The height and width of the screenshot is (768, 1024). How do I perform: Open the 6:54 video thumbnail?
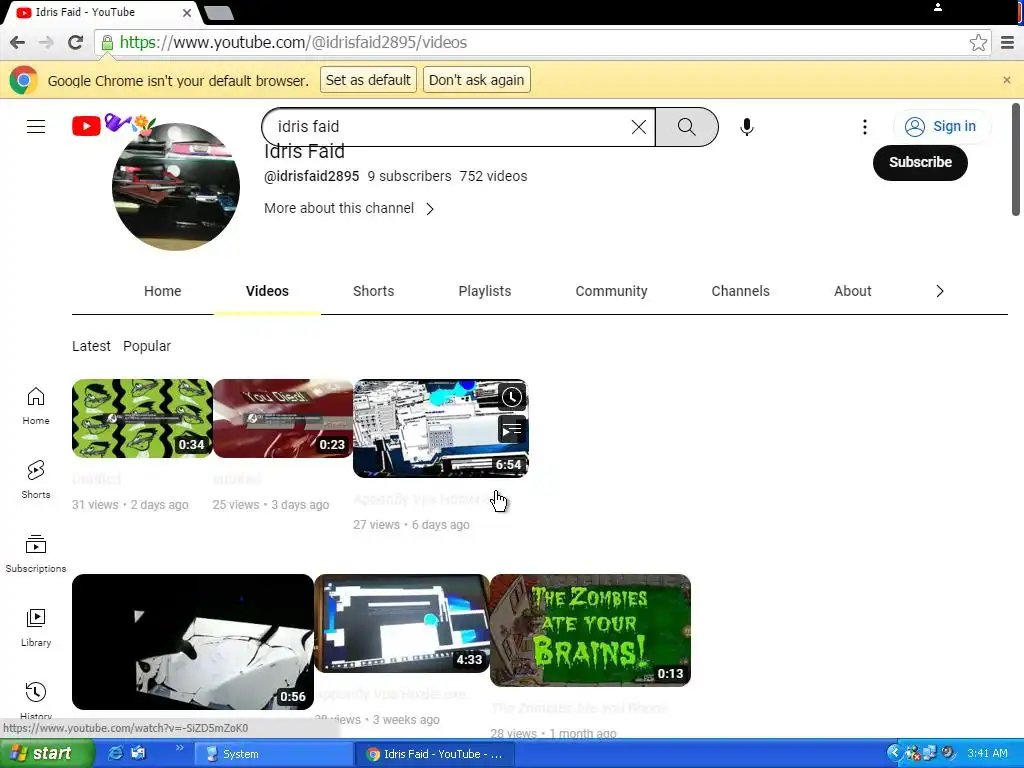441,428
